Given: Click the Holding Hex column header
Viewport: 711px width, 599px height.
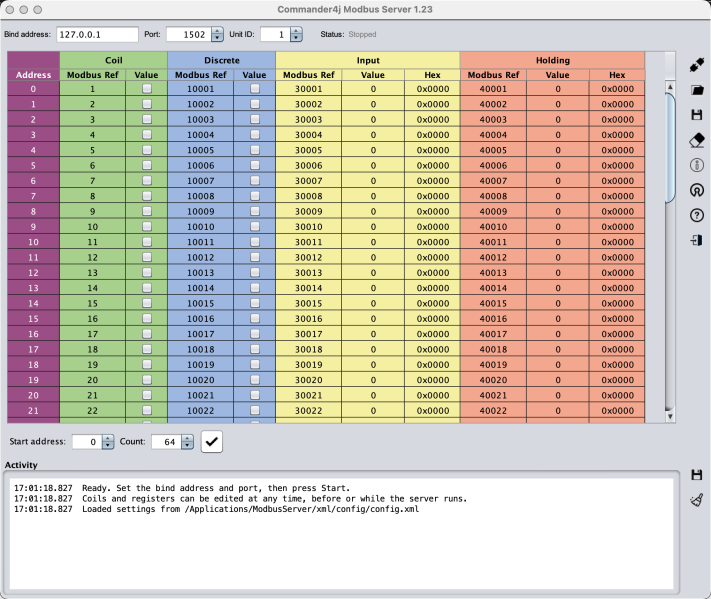Looking at the screenshot, I should coord(617,75).
